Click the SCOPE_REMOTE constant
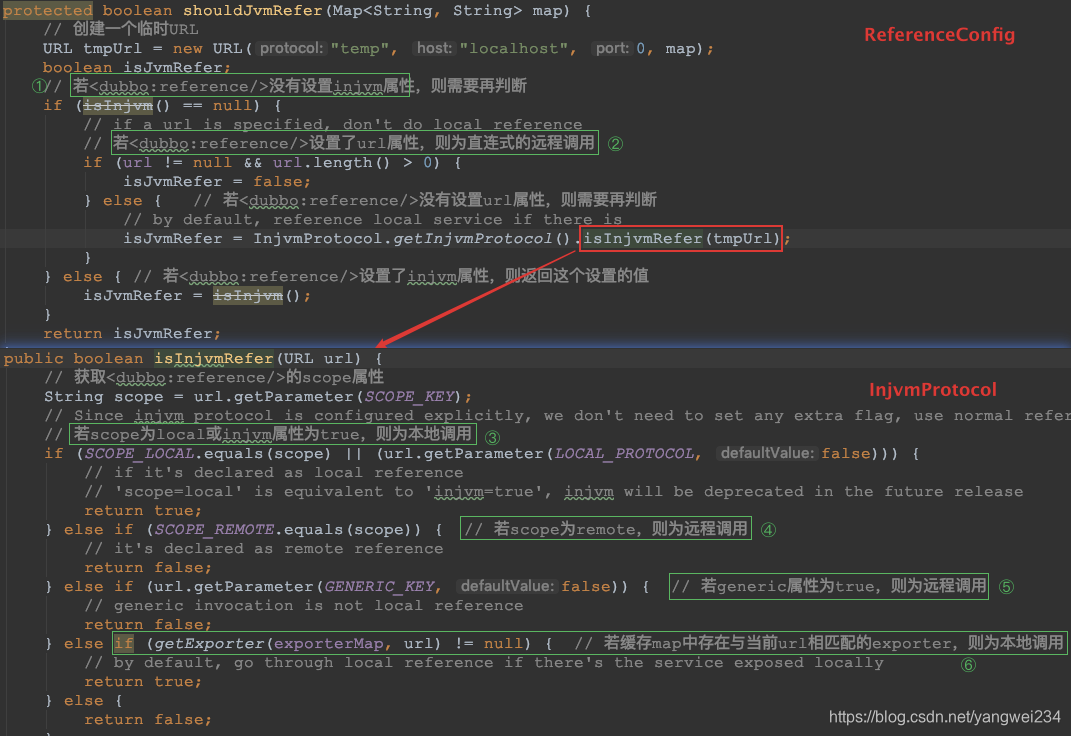 point(214,530)
